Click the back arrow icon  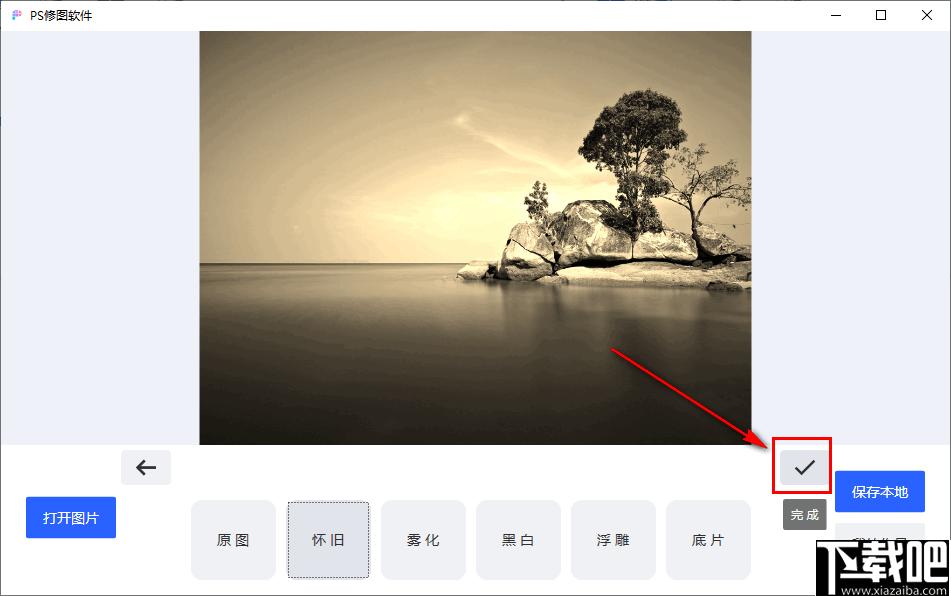click(146, 467)
